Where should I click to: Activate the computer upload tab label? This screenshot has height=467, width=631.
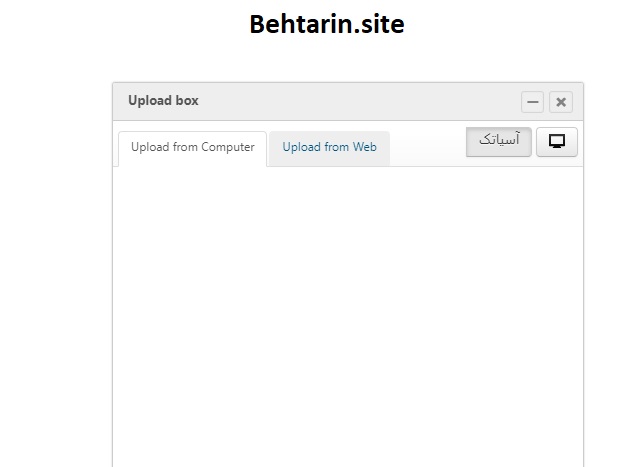click(x=192, y=147)
